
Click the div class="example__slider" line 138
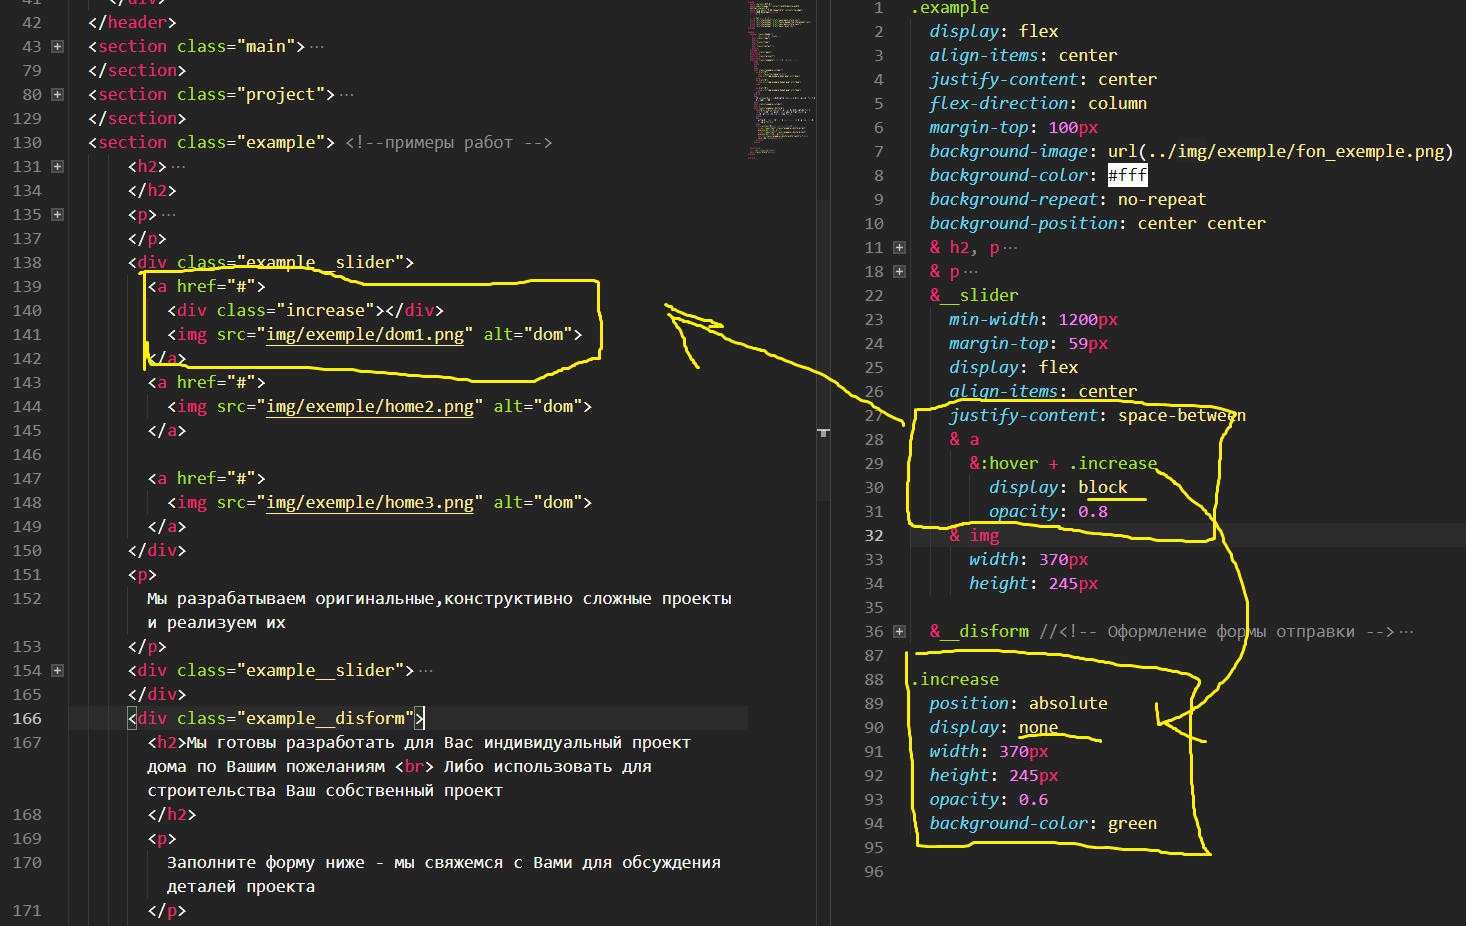click(271, 263)
